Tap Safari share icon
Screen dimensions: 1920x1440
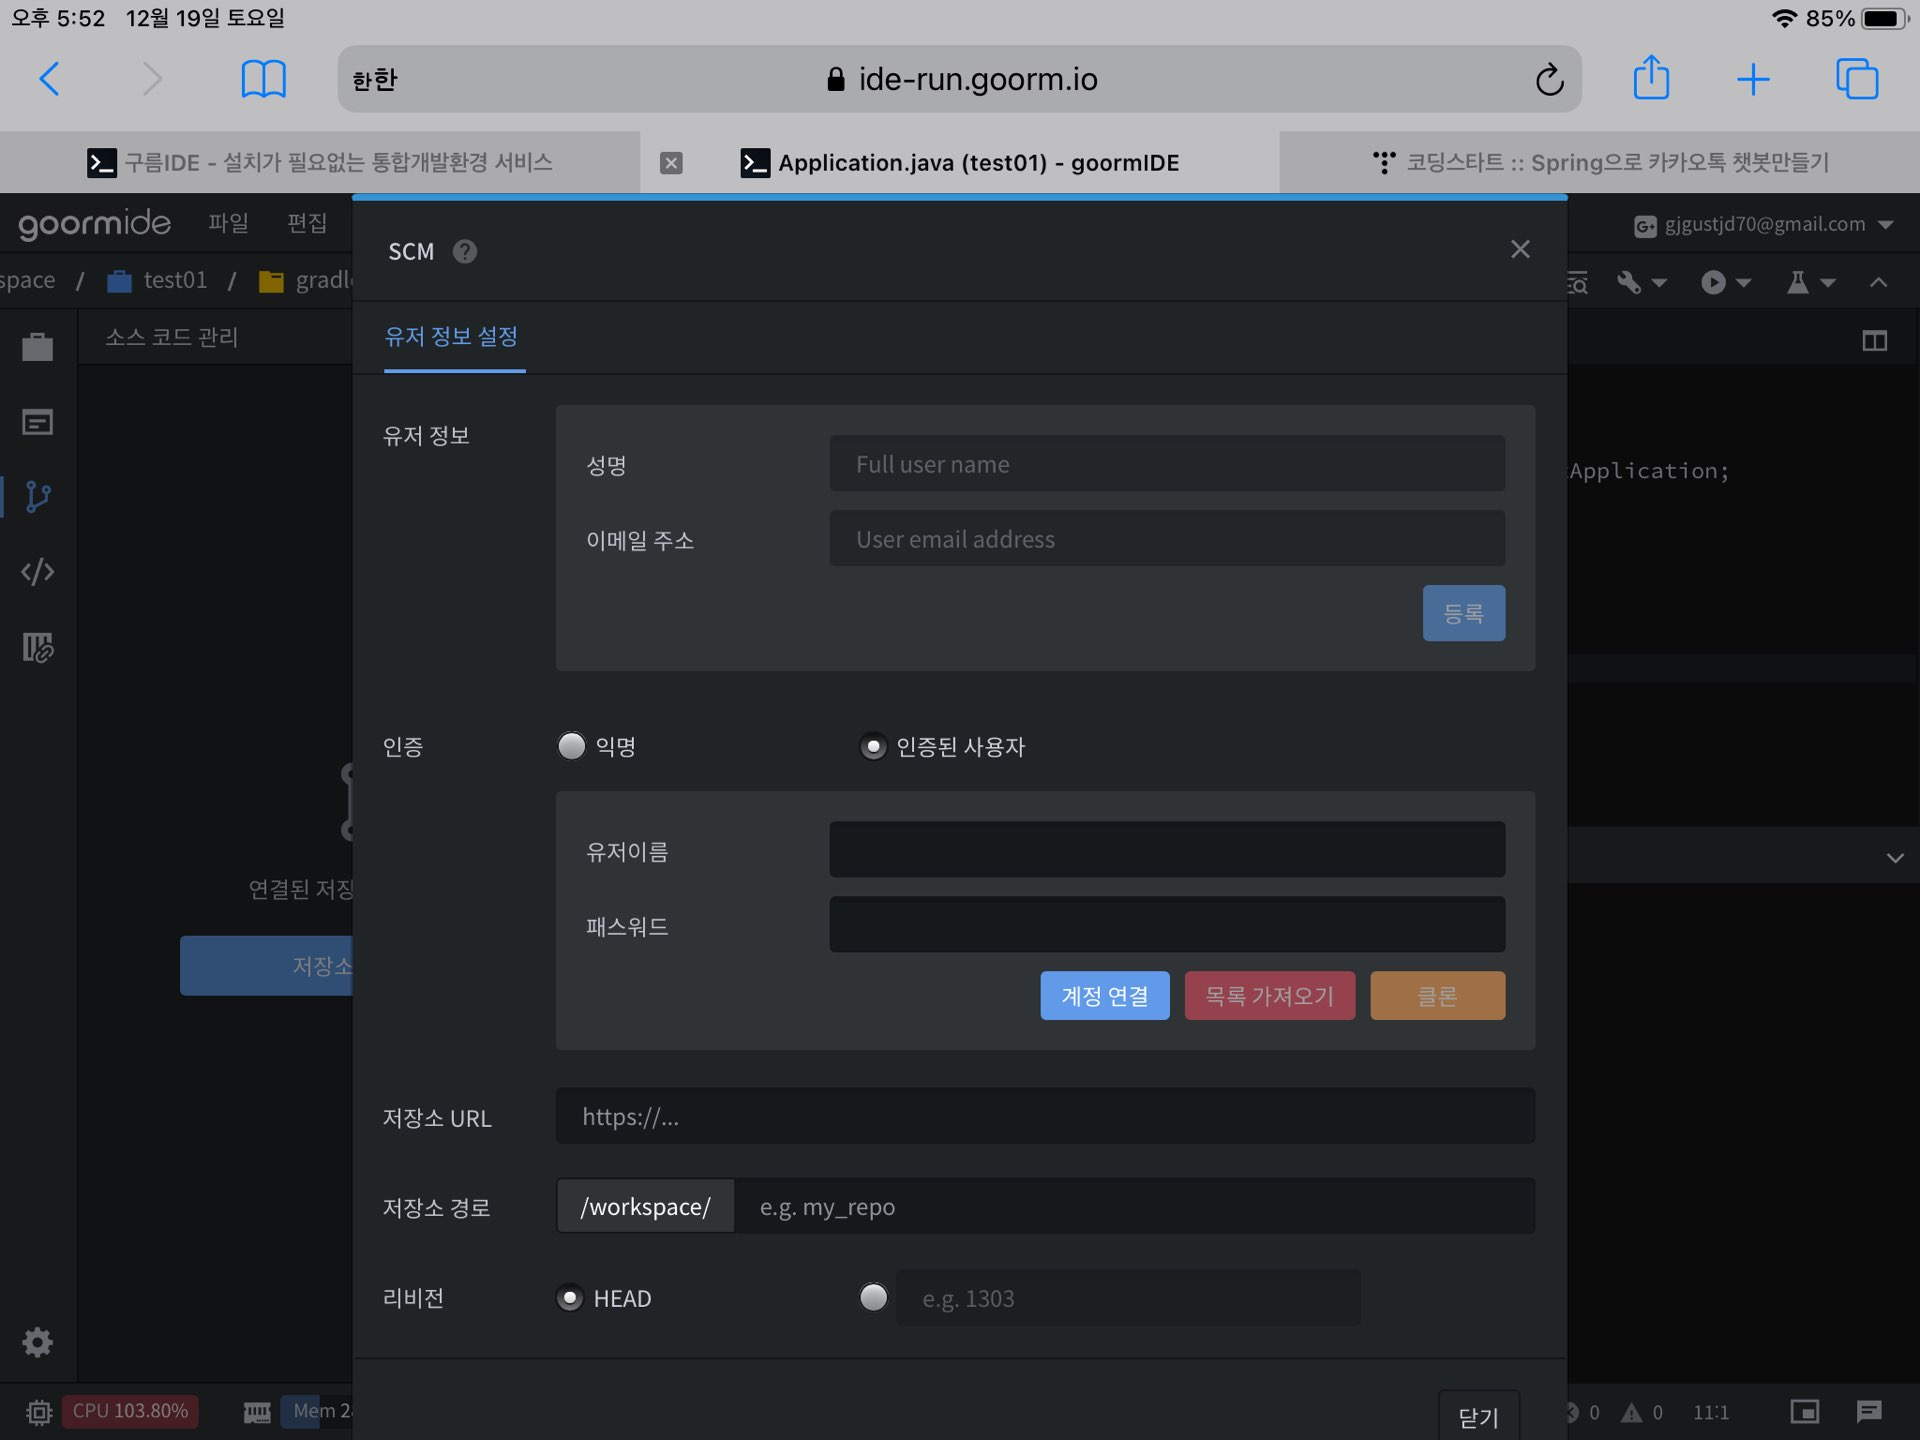[1651, 79]
